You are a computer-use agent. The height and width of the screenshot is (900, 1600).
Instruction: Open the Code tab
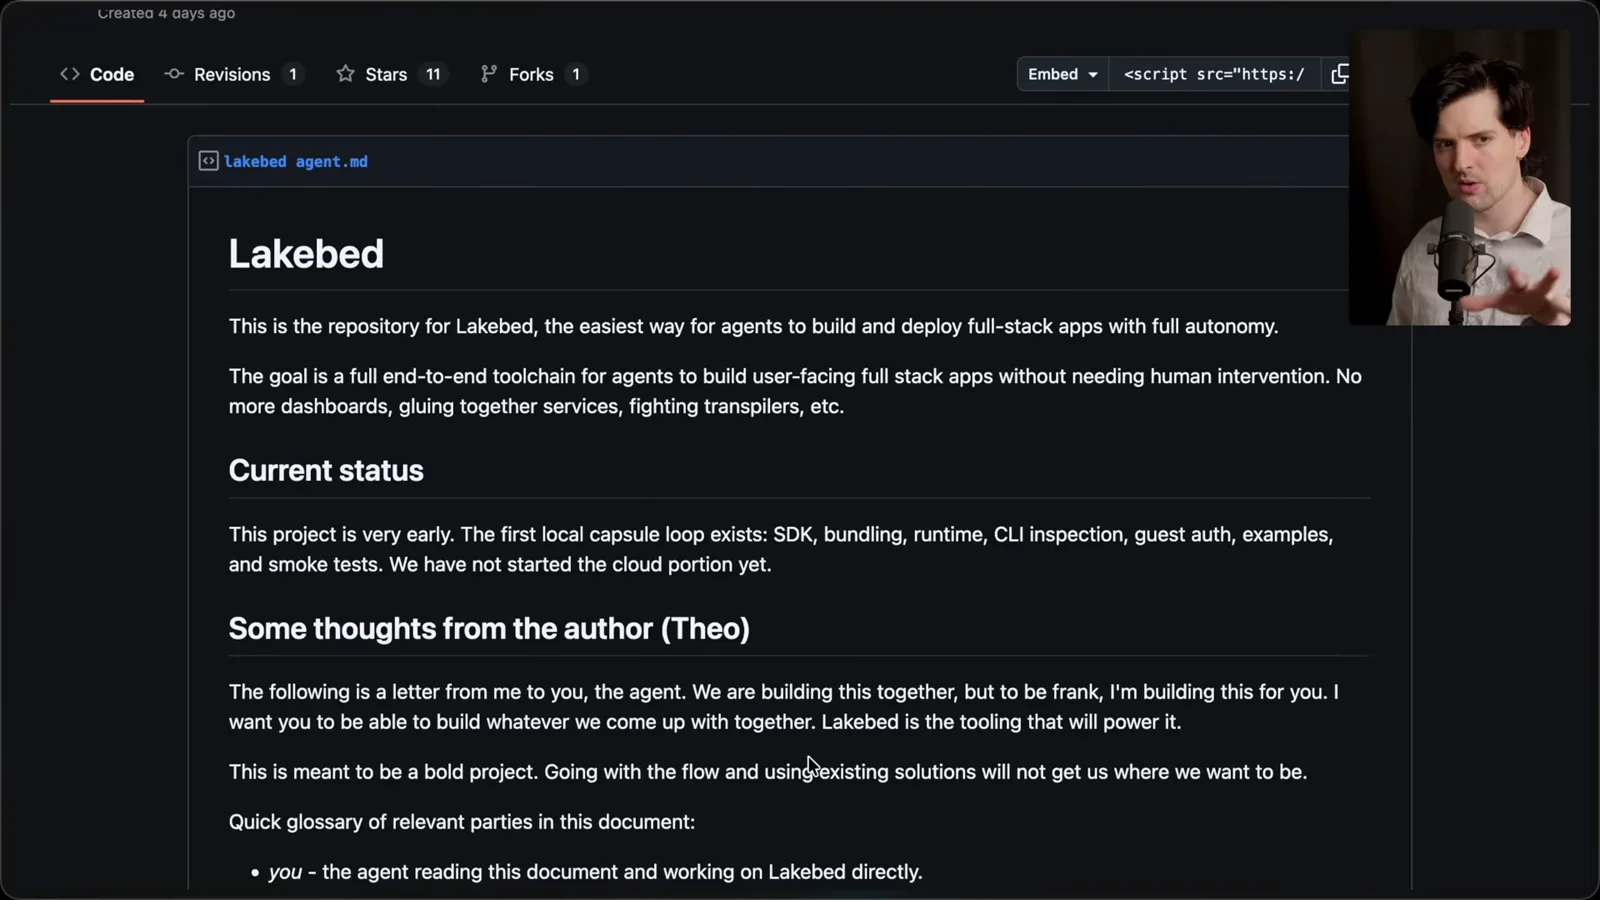coord(97,74)
